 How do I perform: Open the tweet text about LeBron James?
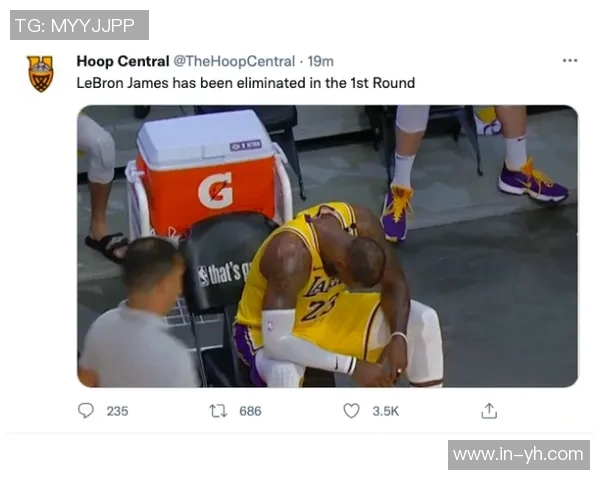coord(246,83)
